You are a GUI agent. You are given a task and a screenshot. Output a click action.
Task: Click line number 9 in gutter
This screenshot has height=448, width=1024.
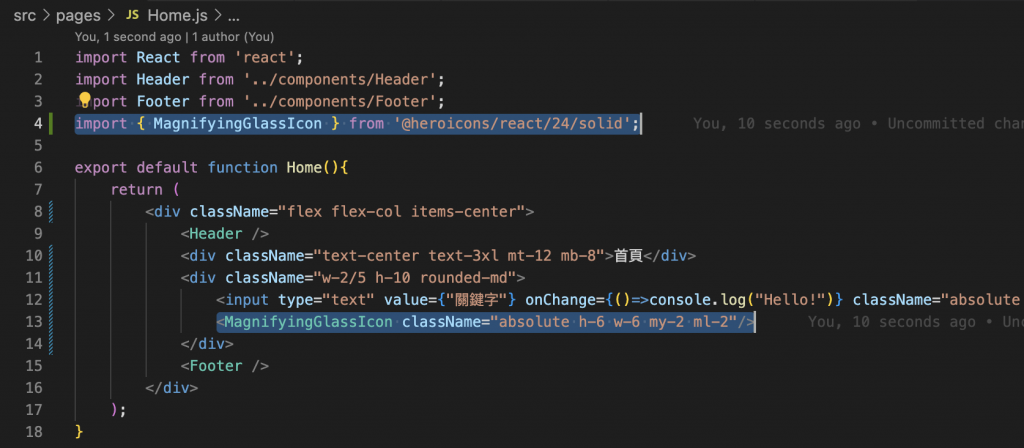point(38,233)
